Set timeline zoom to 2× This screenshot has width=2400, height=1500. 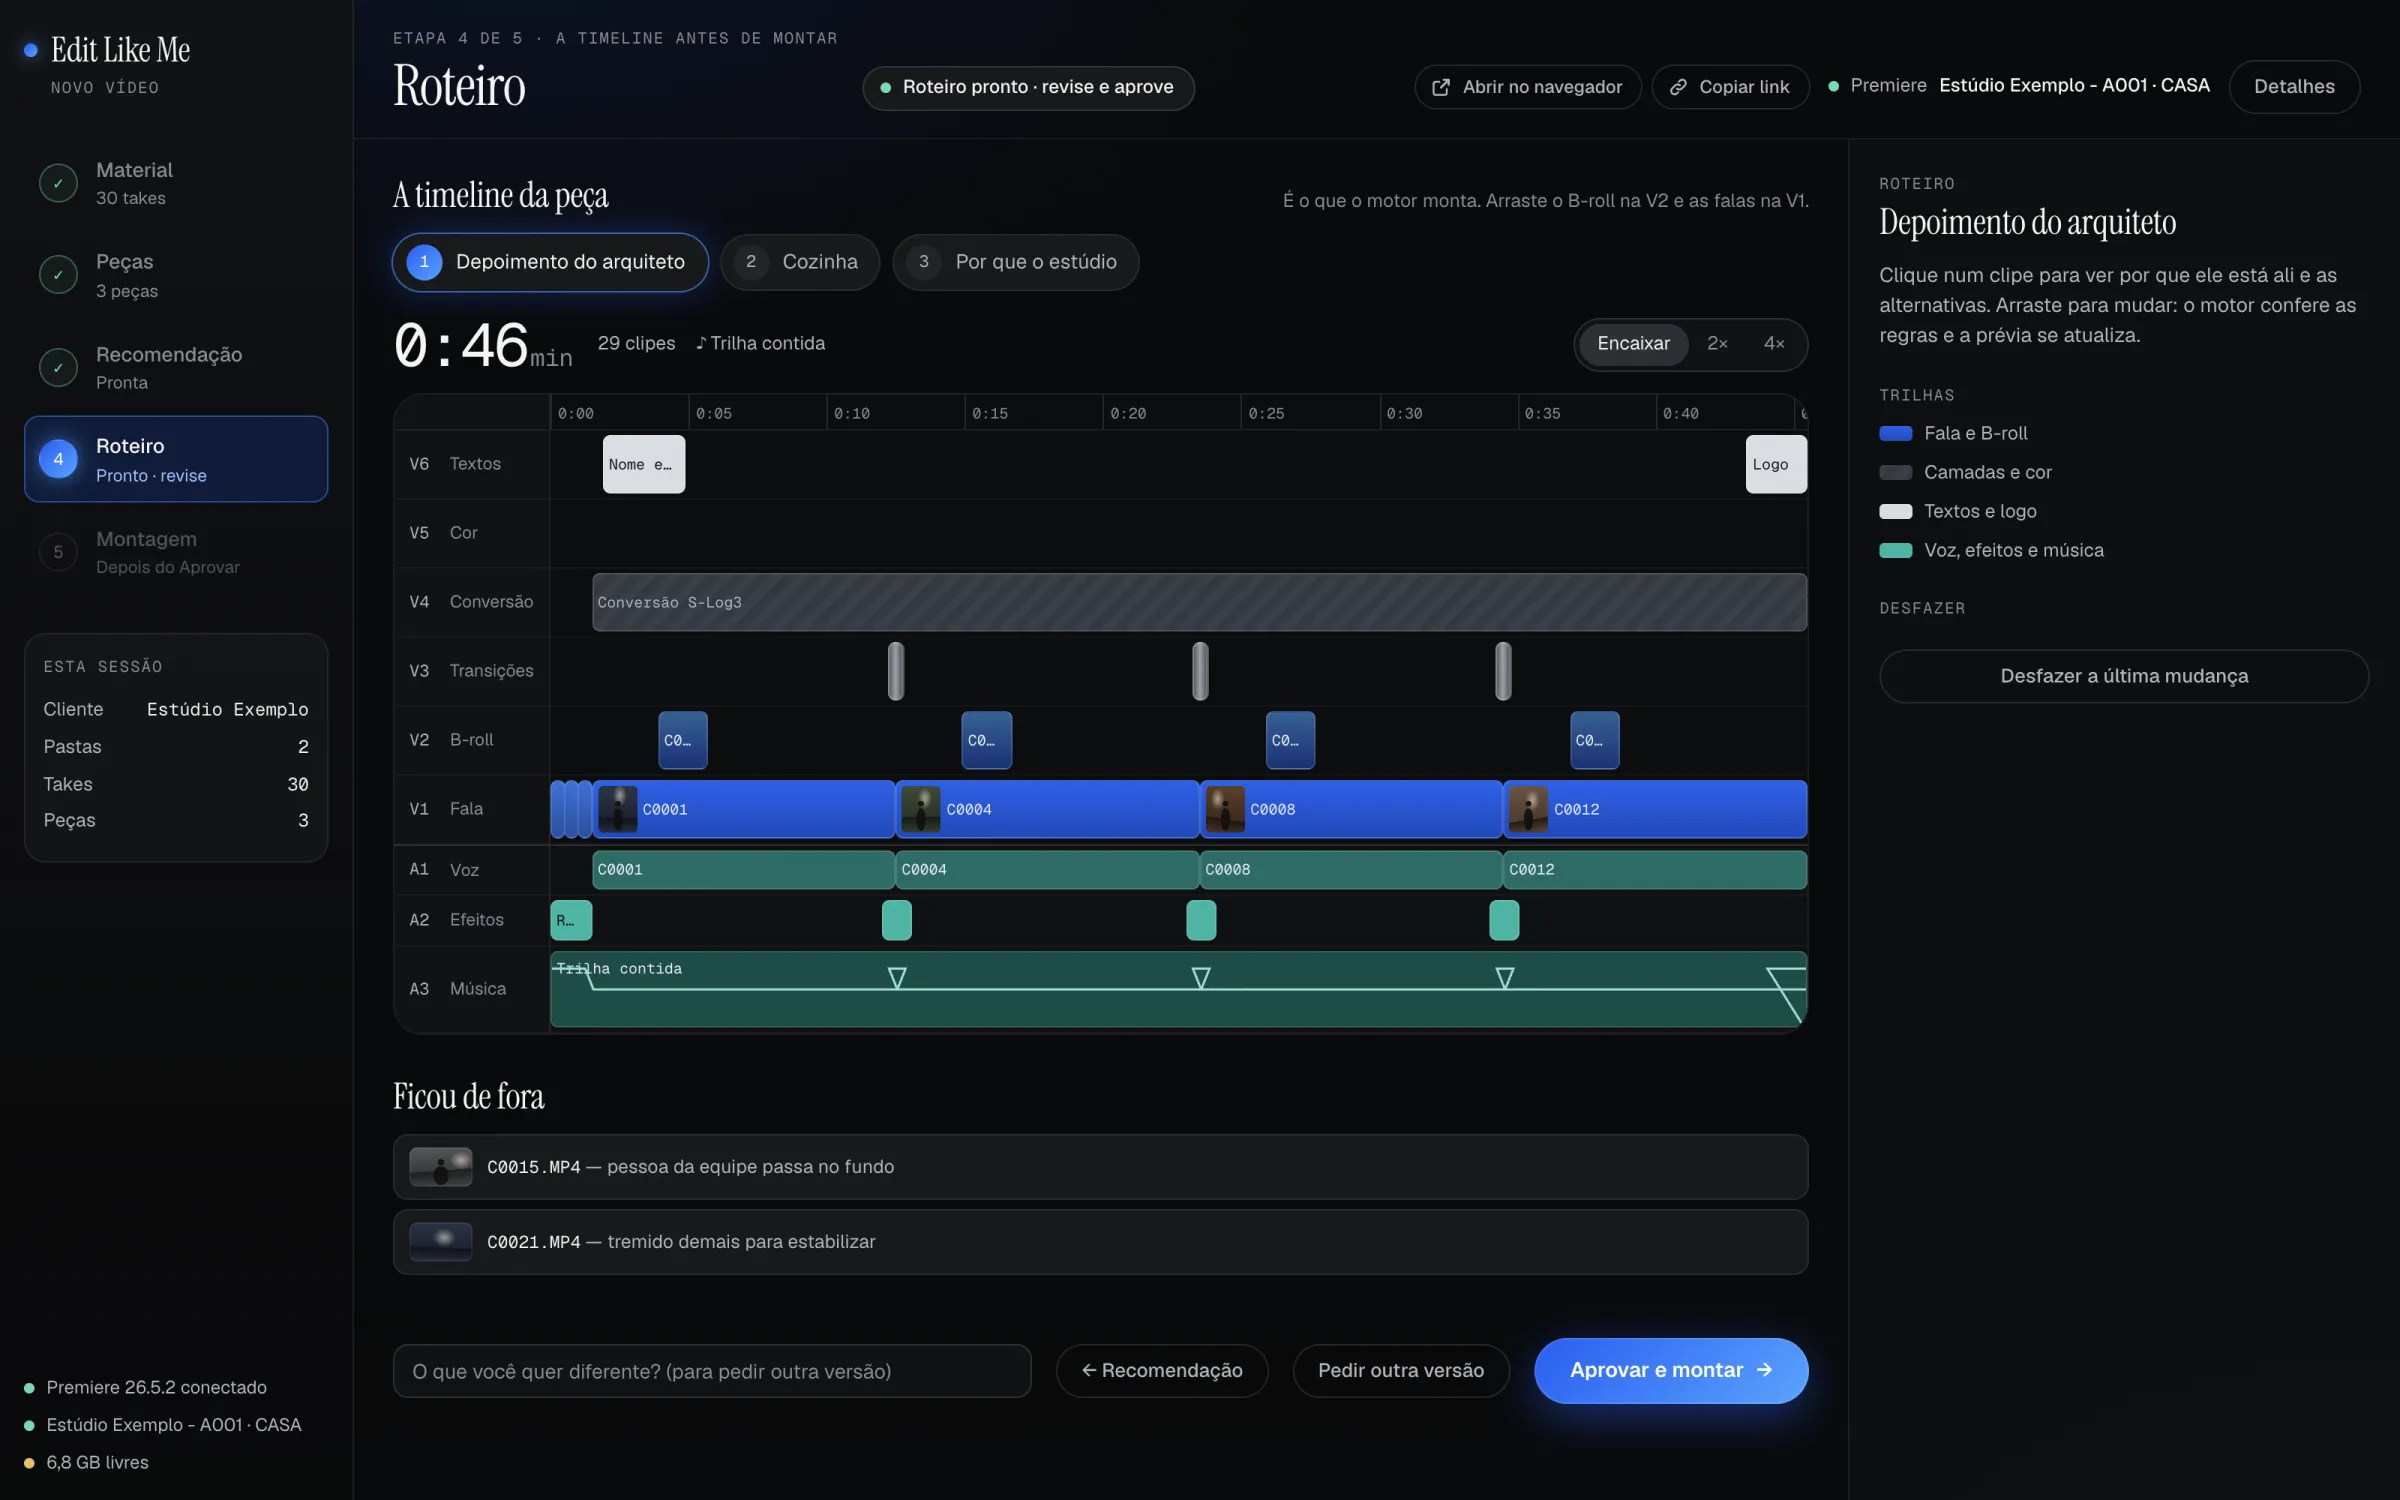1717,344
